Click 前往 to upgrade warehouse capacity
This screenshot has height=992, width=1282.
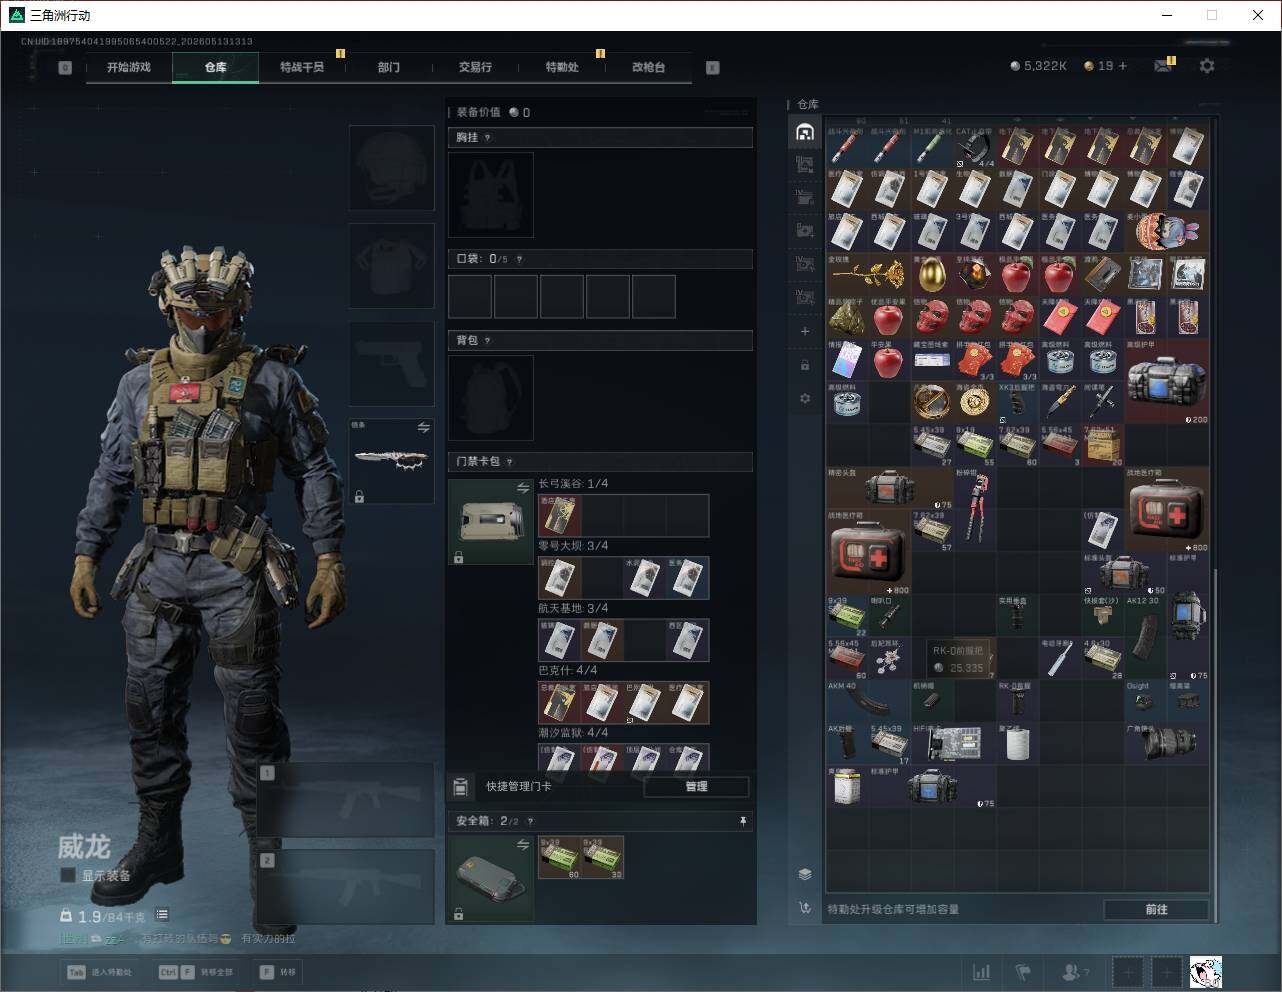click(1156, 909)
